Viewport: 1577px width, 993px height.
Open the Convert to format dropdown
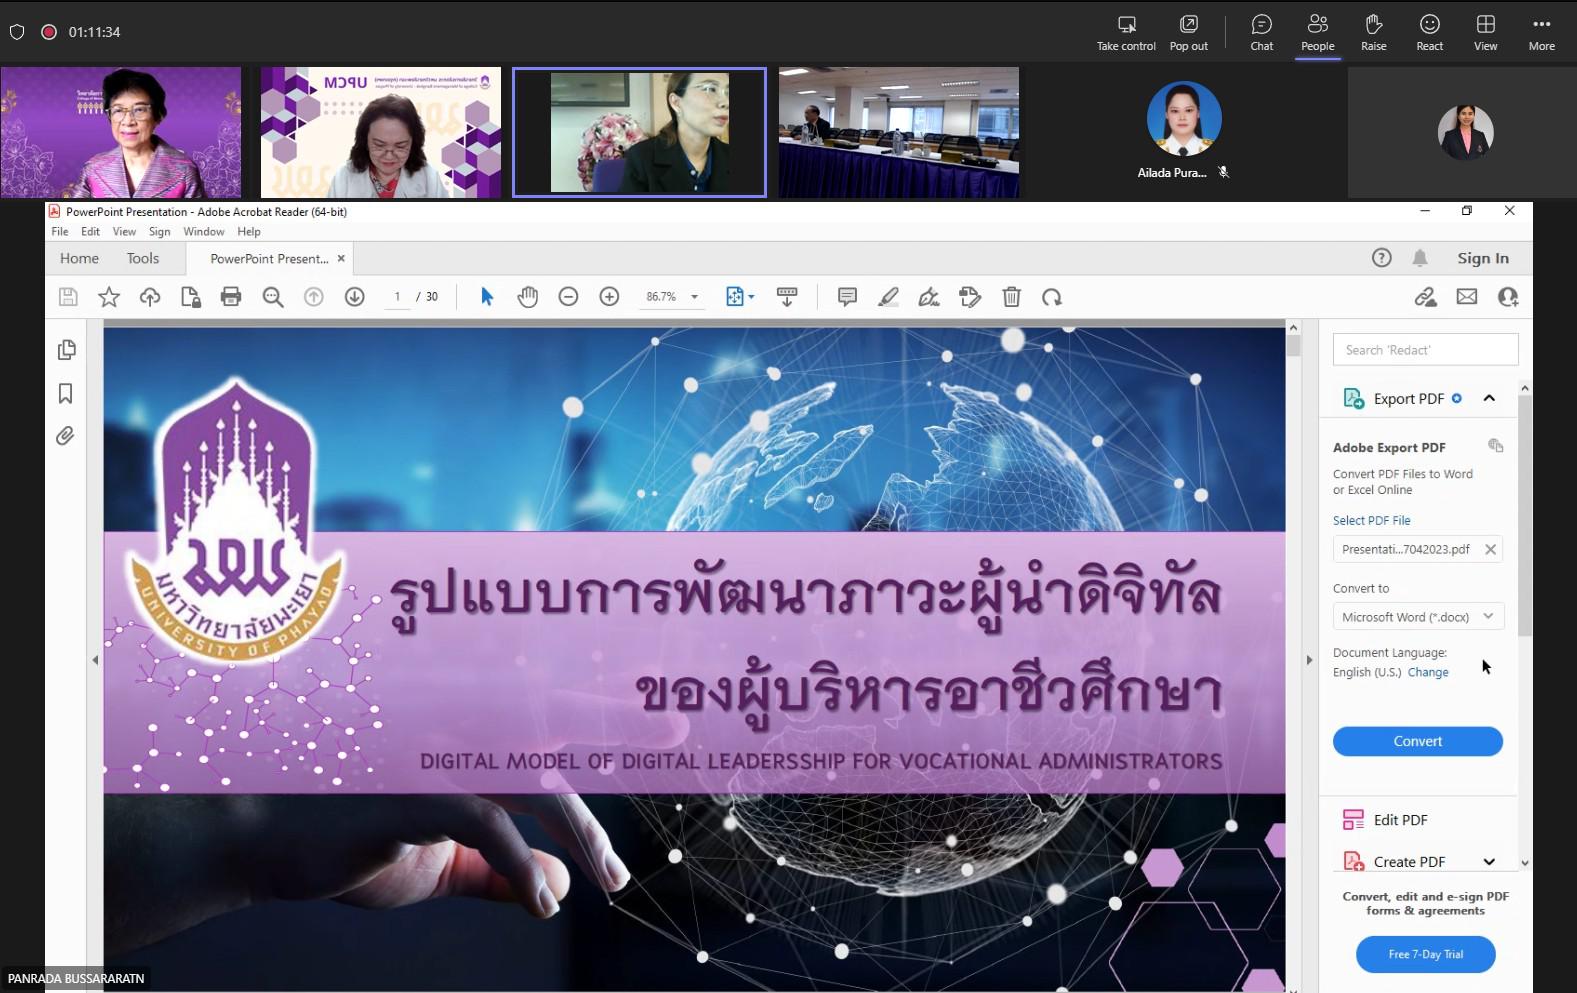[x=1418, y=617]
